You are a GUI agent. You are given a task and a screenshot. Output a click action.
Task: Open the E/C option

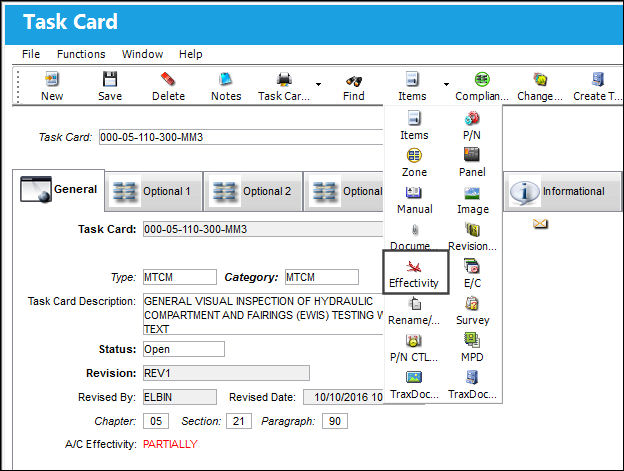pos(472,274)
